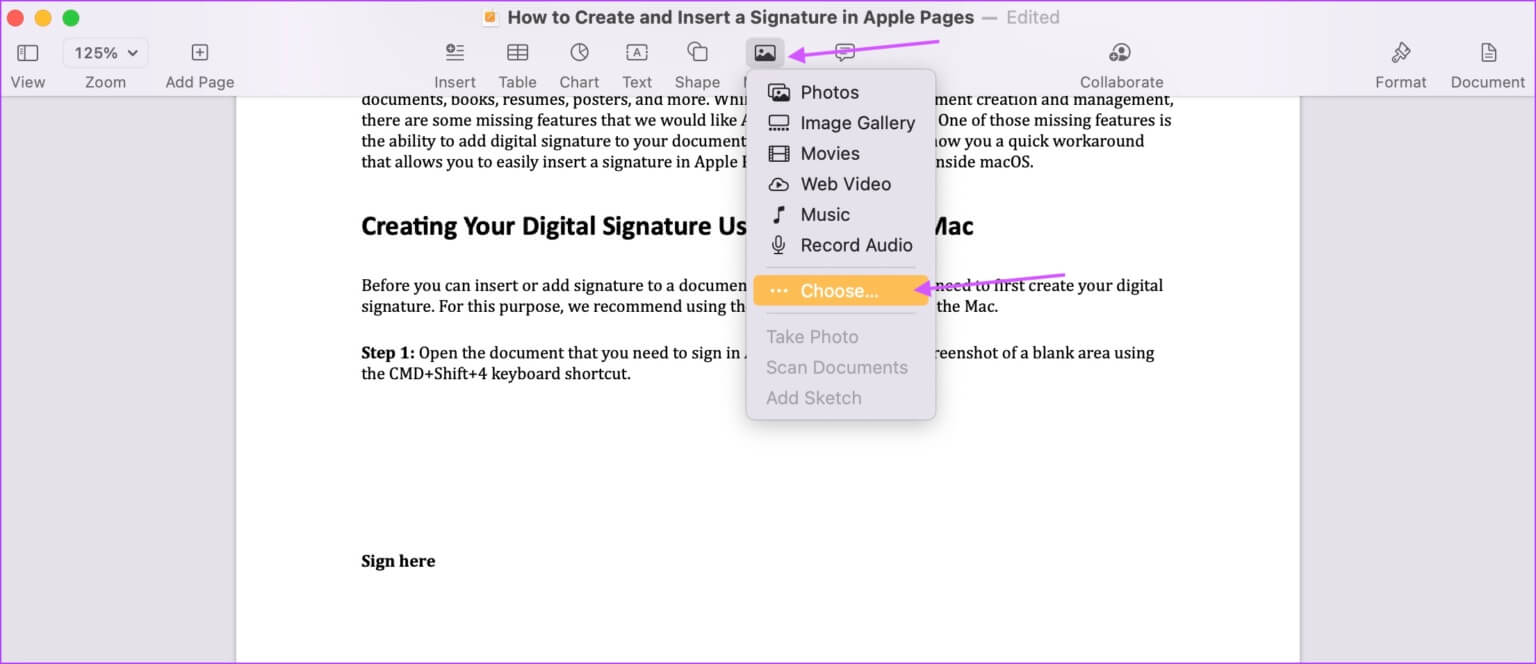Close the Media dropdown via its icon
1536x664 pixels.
pyautogui.click(x=765, y=53)
